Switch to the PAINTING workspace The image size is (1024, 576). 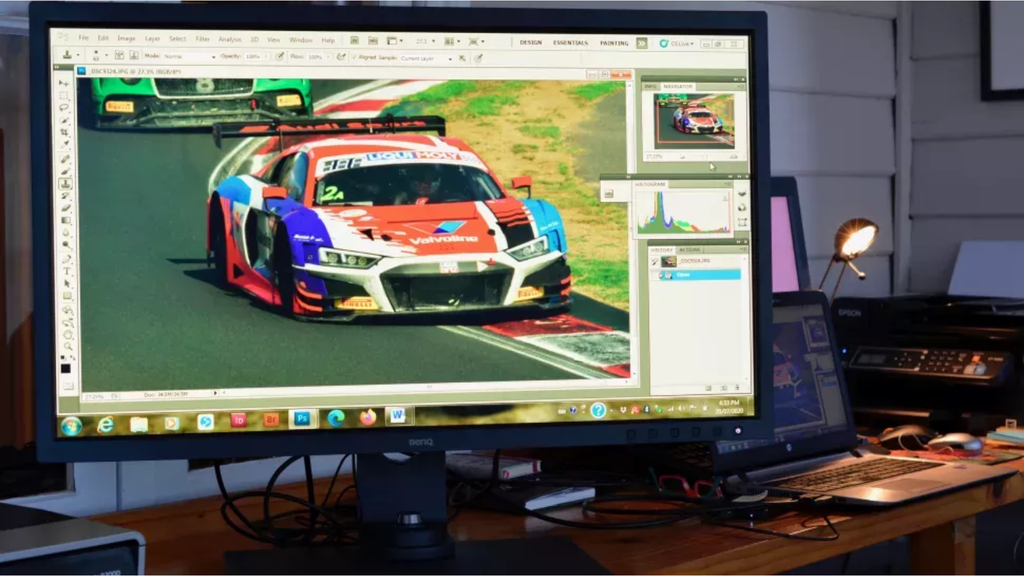[x=614, y=43]
